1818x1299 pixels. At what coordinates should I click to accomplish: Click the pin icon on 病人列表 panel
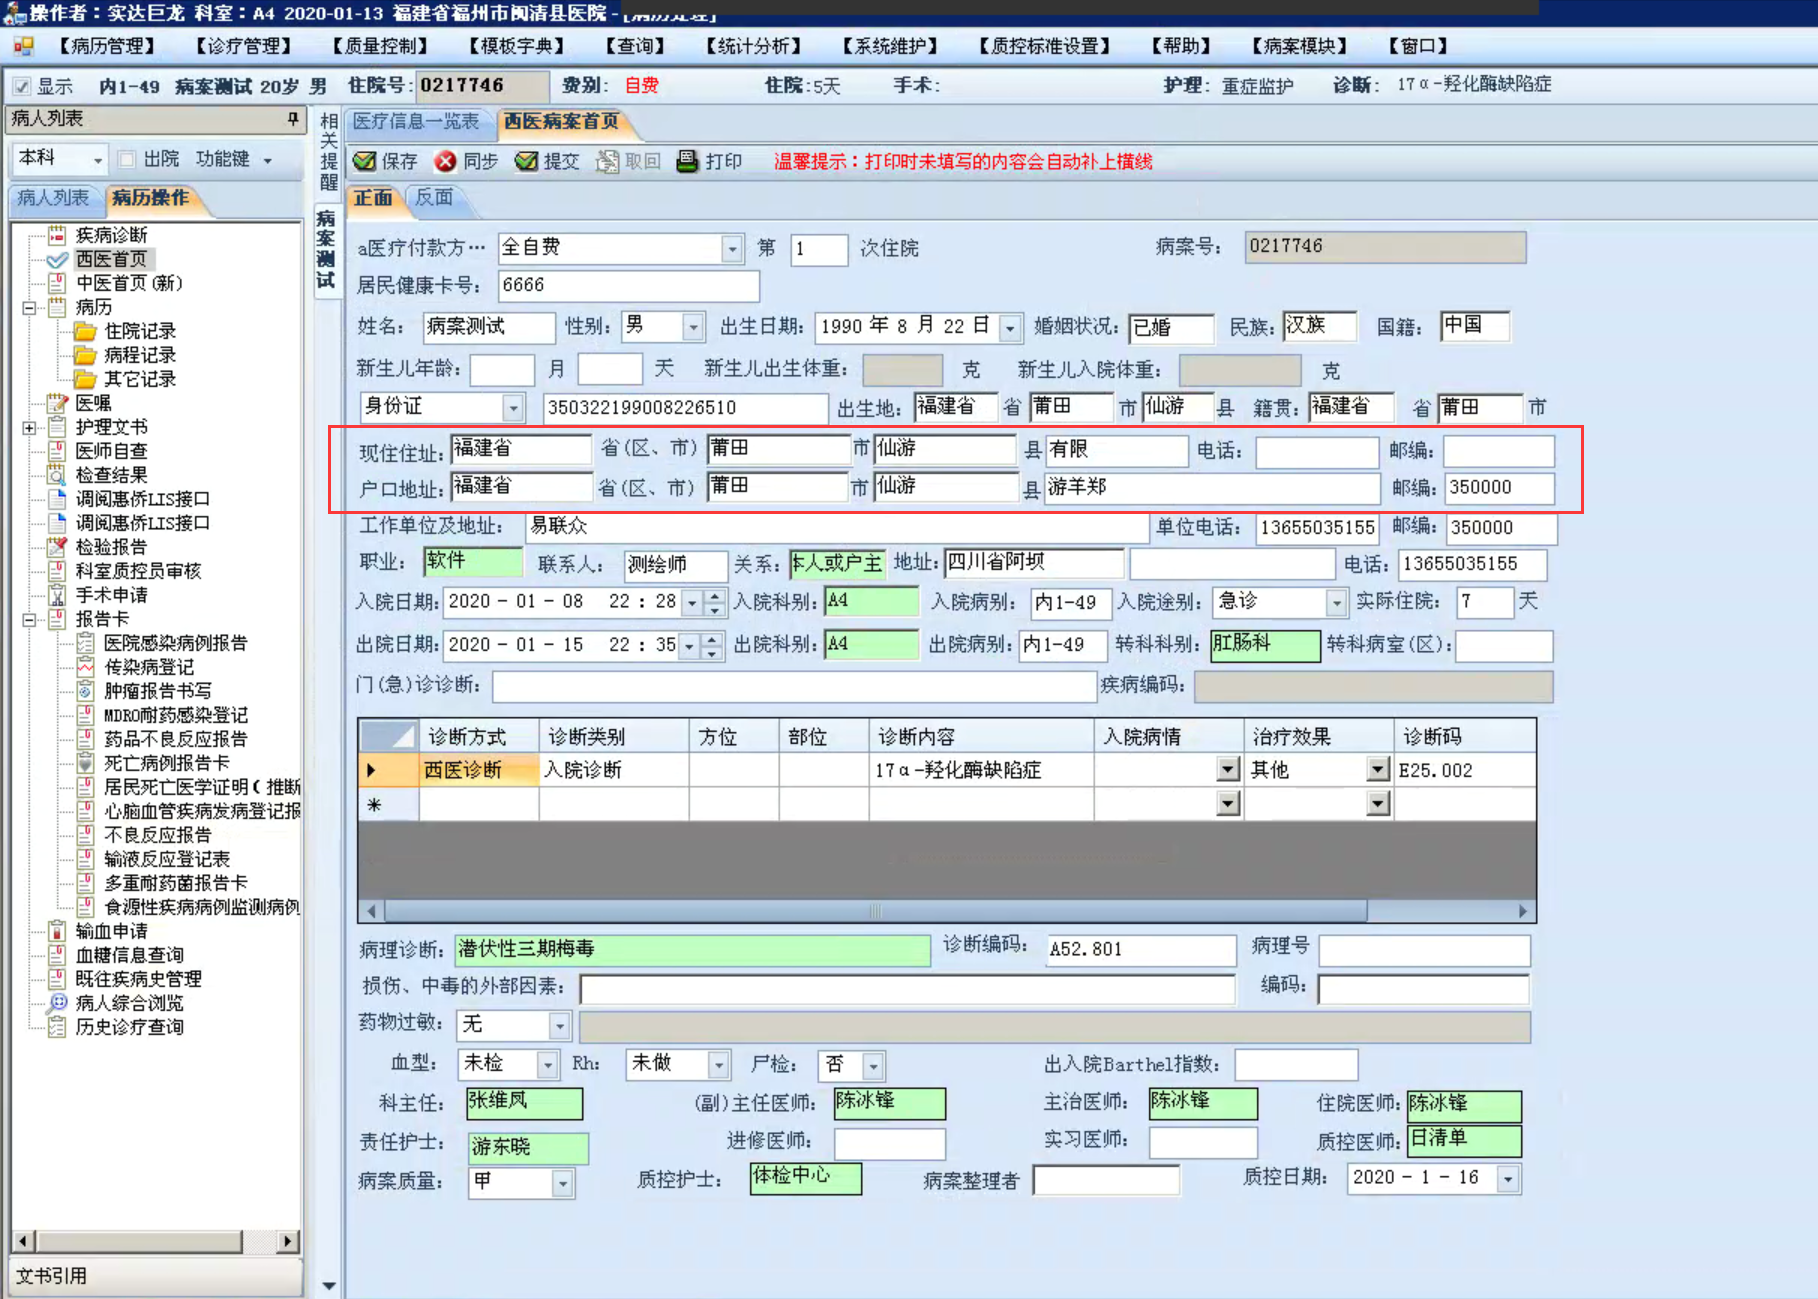(292, 119)
